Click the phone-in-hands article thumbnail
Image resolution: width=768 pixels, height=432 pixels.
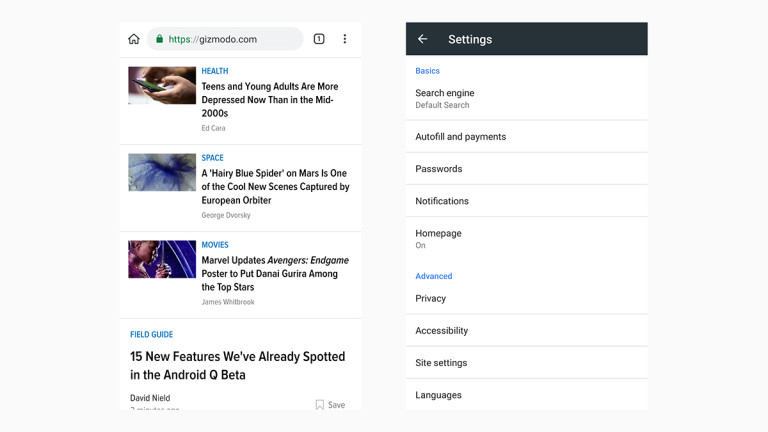click(162, 85)
